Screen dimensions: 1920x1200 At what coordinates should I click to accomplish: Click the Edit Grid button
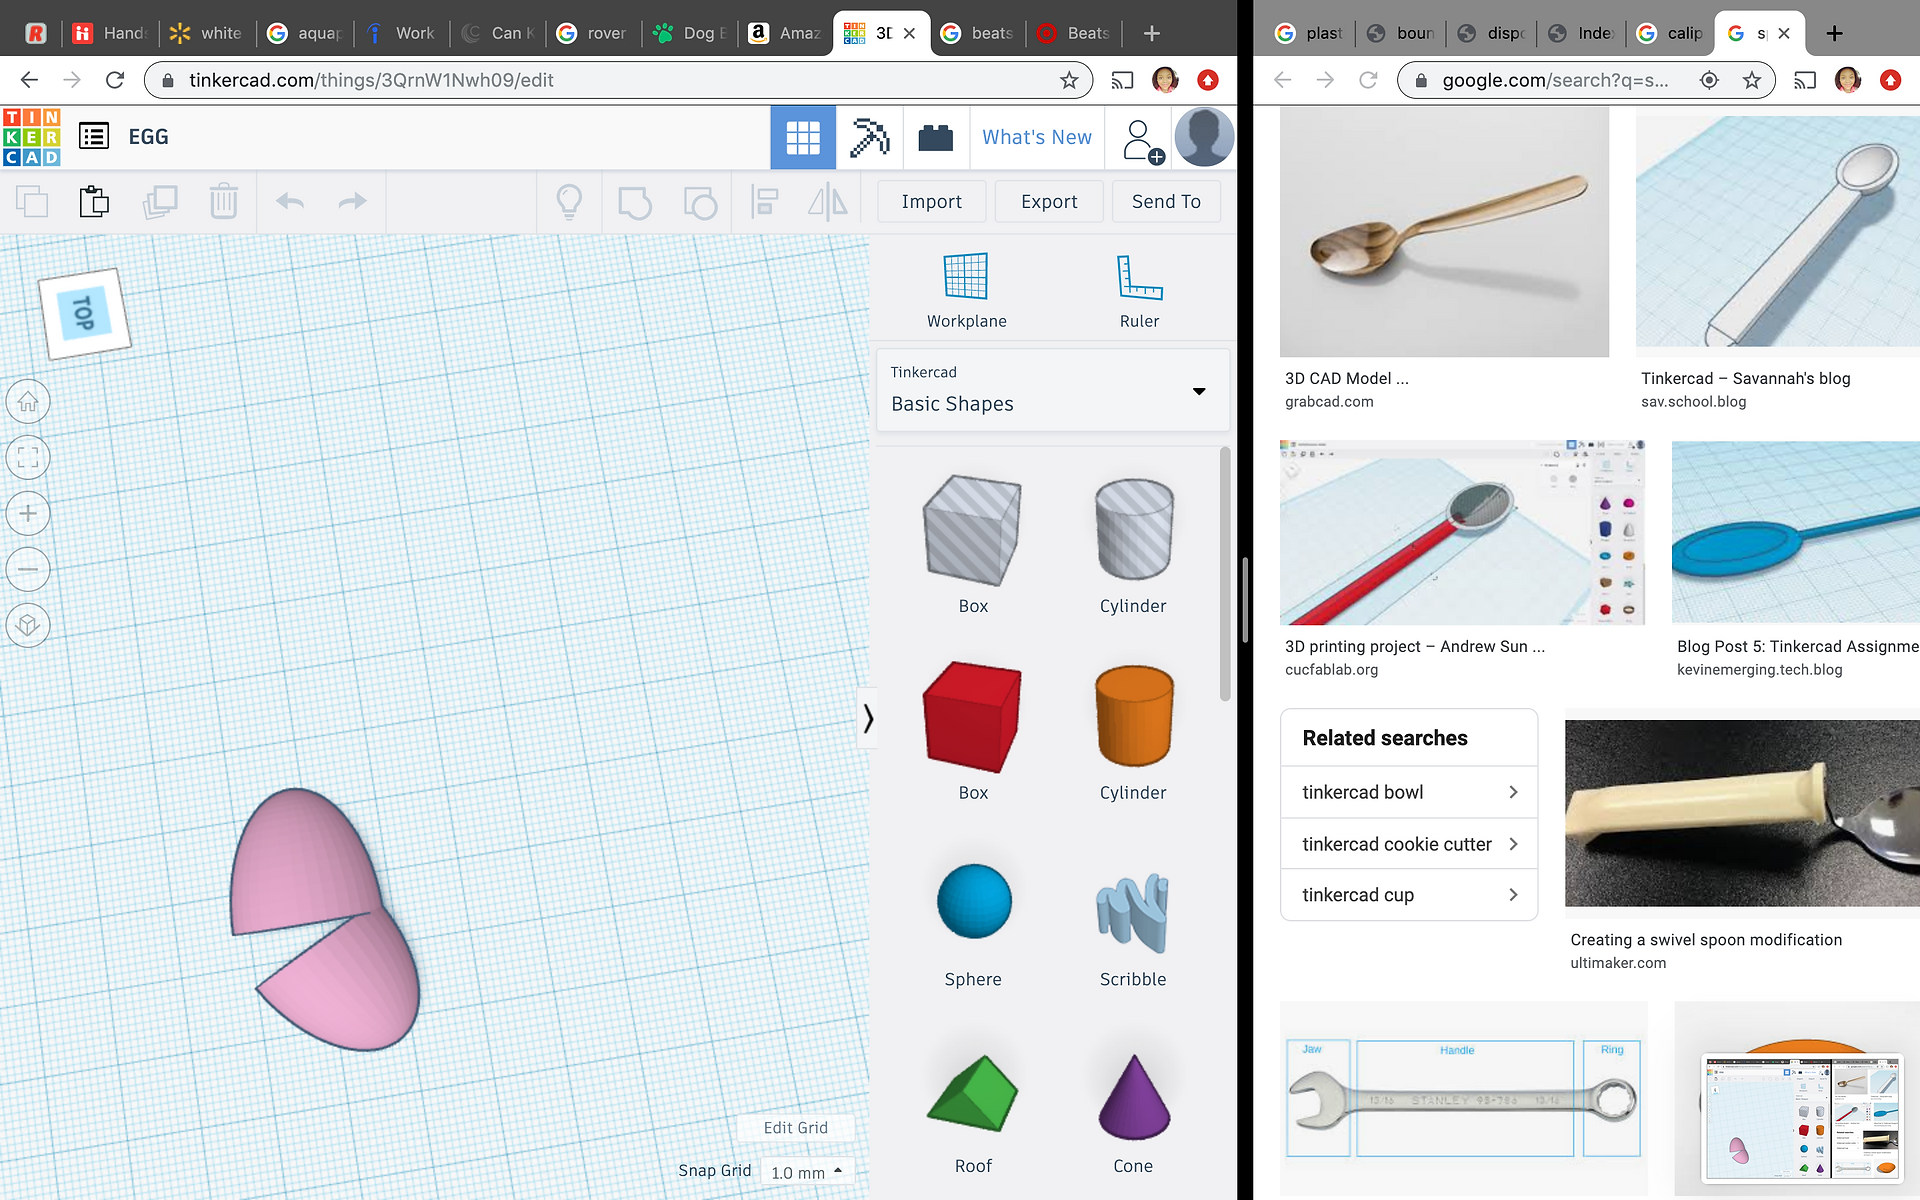pyautogui.click(x=796, y=1128)
